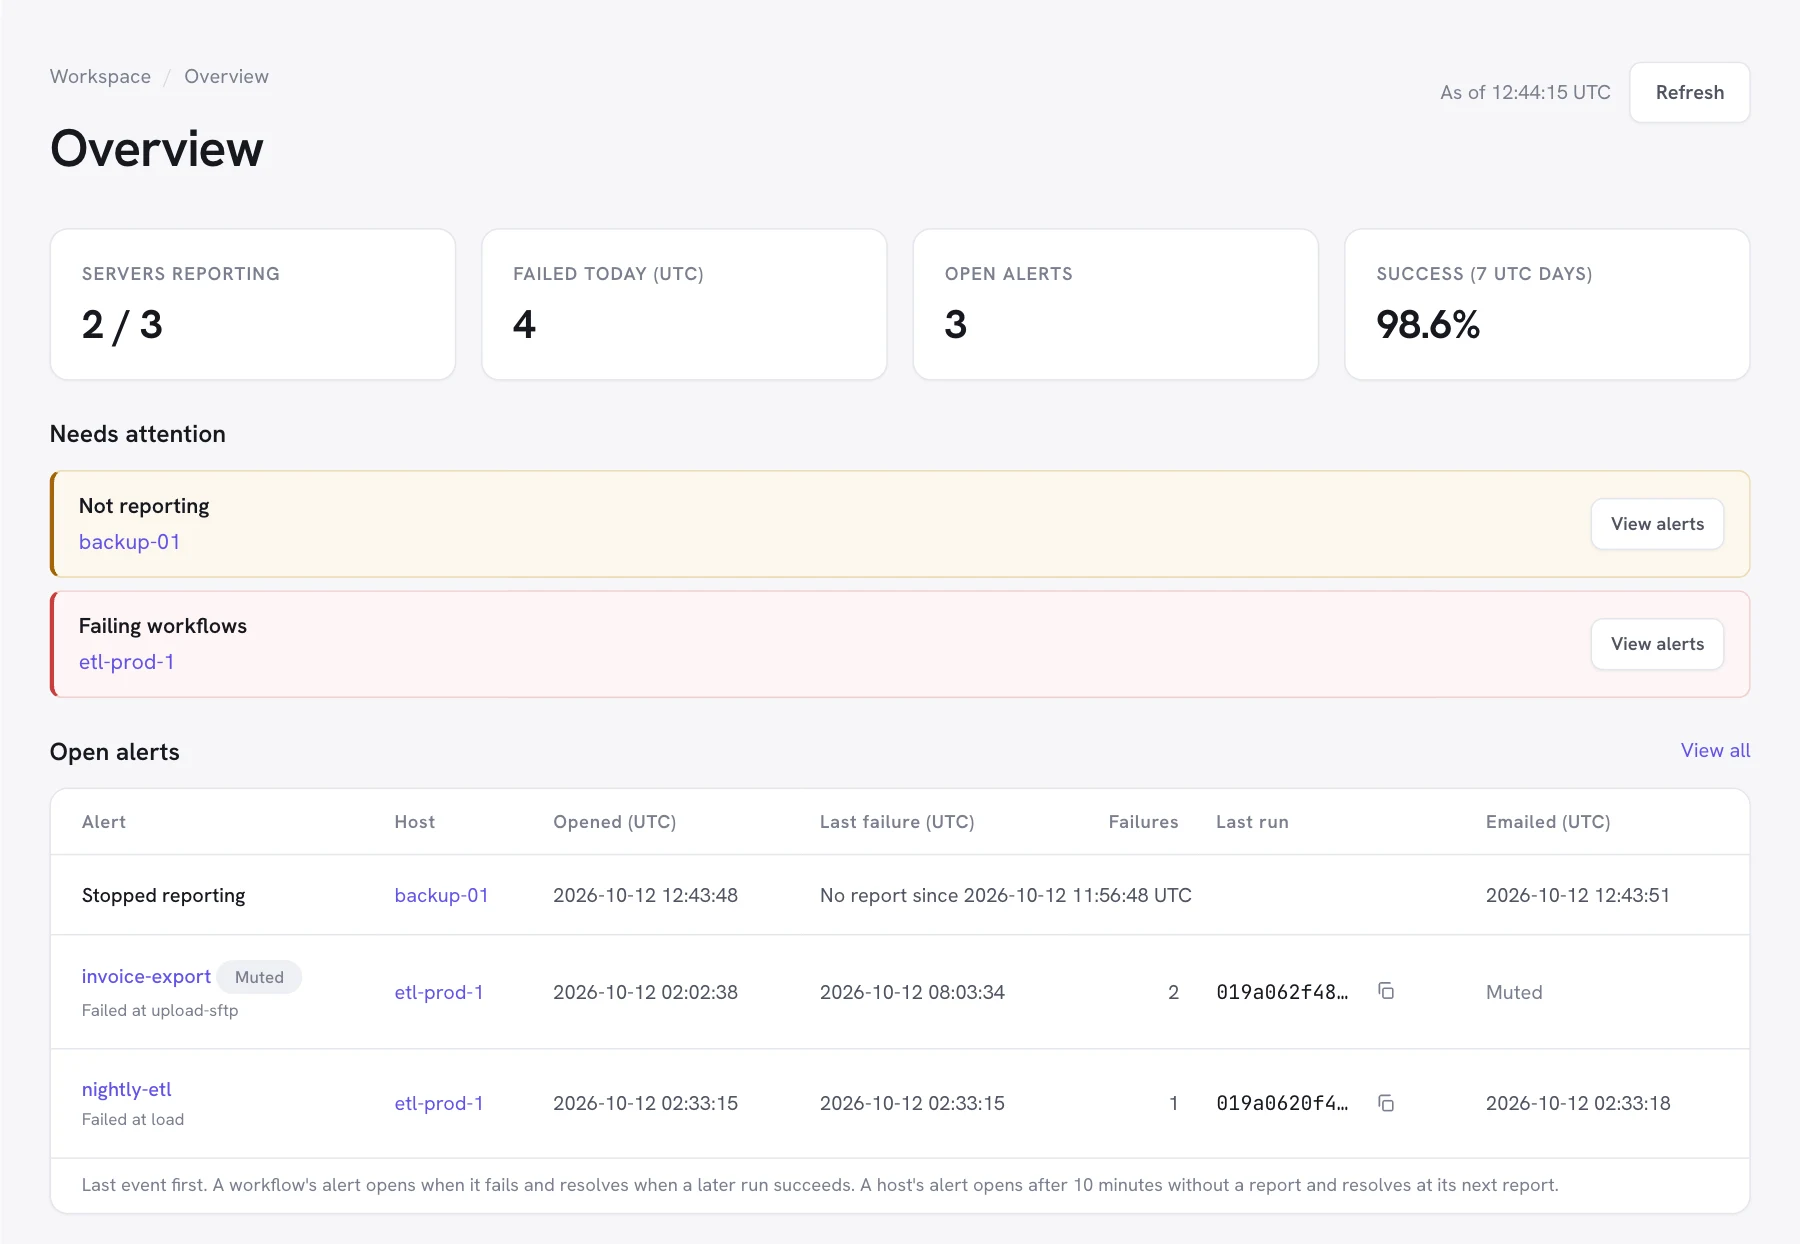Click the 'No report since 2026-10-12 11:56:48 UTC' text
1800x1244 pixels.
(1005, 895)
